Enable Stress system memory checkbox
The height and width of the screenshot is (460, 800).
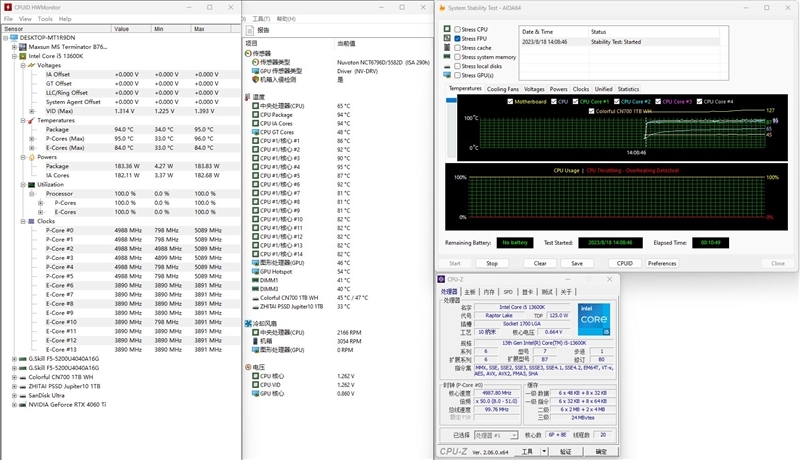(458, 57)
